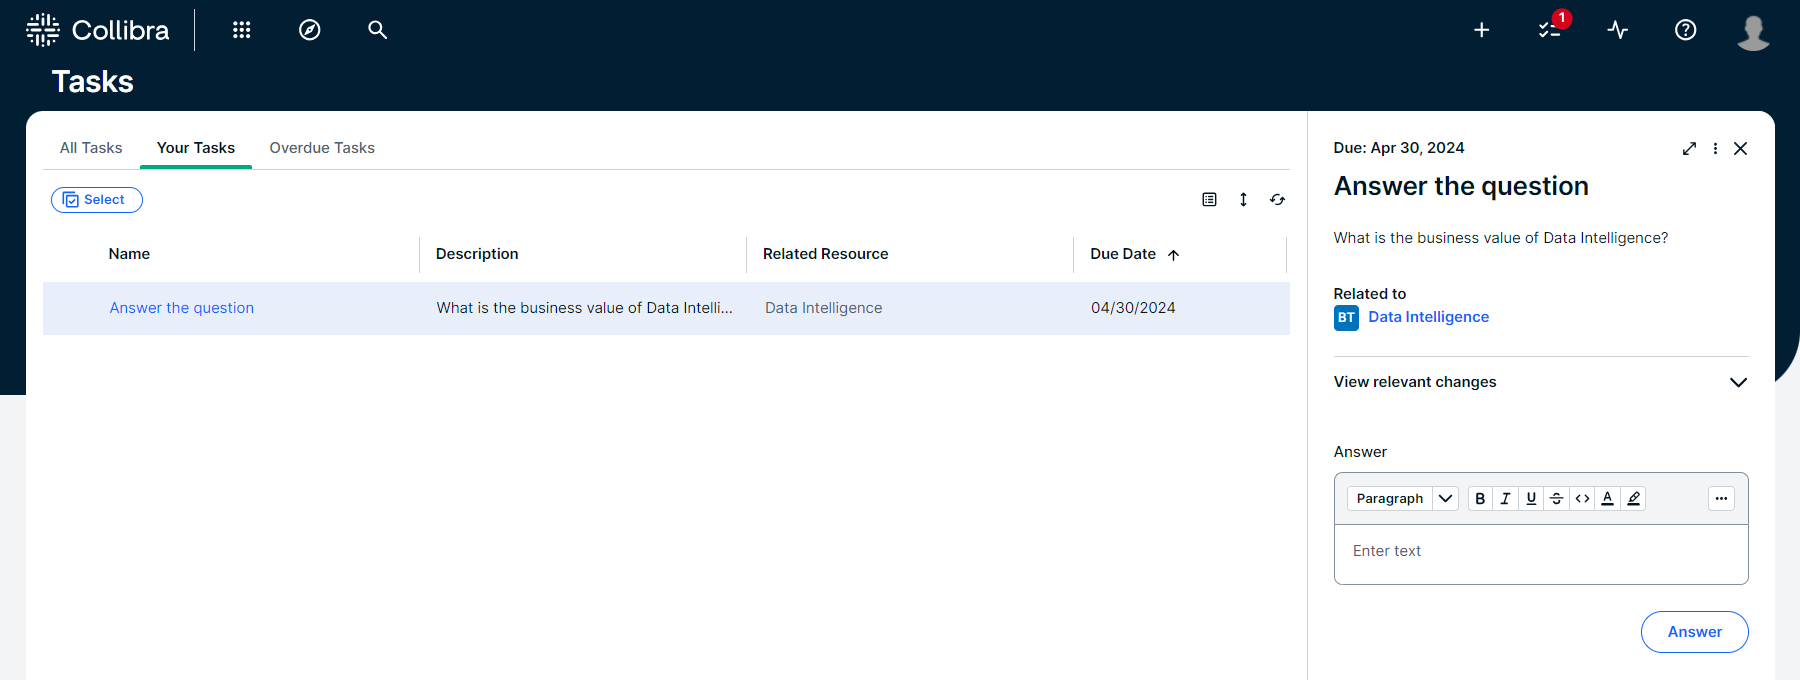Screen dimensions: 1800x680
Task: Open the help question mark icon
Action: click(1686, 30)
